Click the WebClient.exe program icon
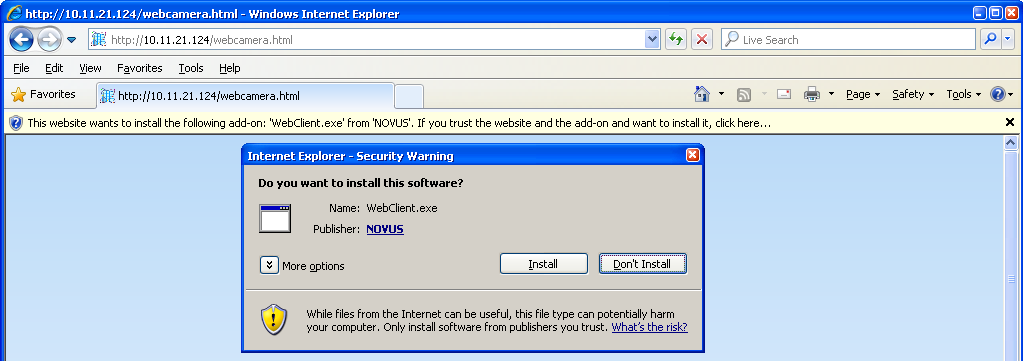Image resolution: width=1023 pixels, height=361 pixels. tap(275, 219)
